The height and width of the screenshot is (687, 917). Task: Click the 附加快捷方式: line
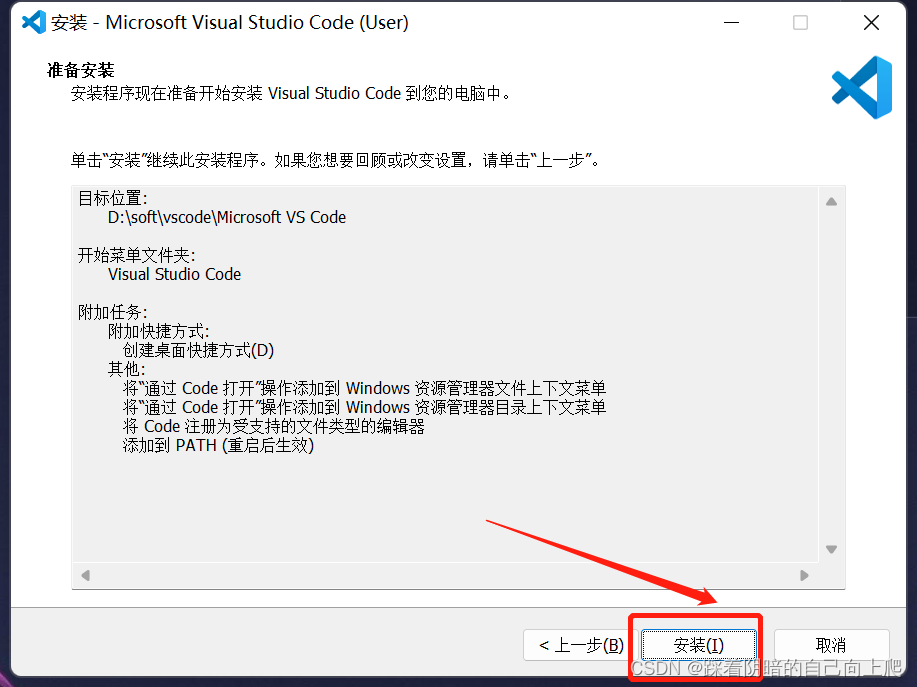[158, 332]
